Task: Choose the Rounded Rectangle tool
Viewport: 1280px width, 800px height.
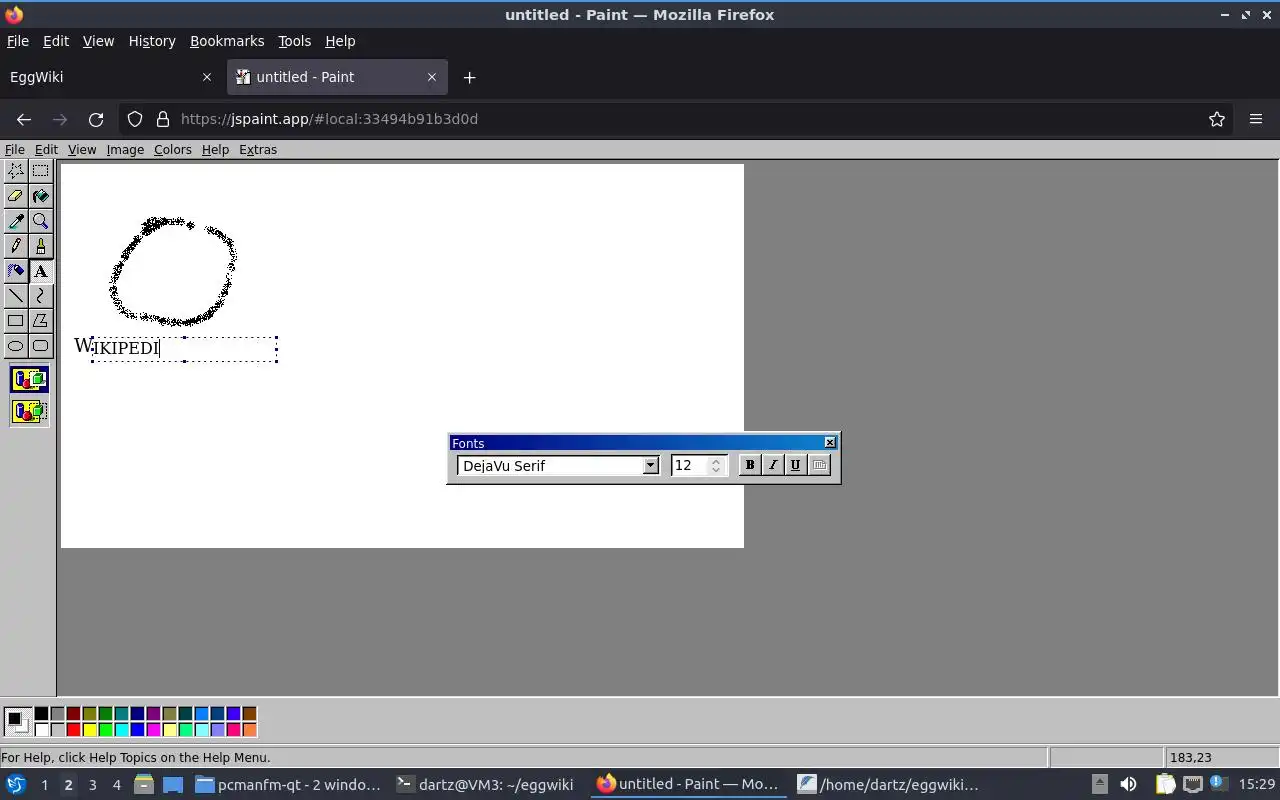Action: pyautogui.click(x=40, y=346)
